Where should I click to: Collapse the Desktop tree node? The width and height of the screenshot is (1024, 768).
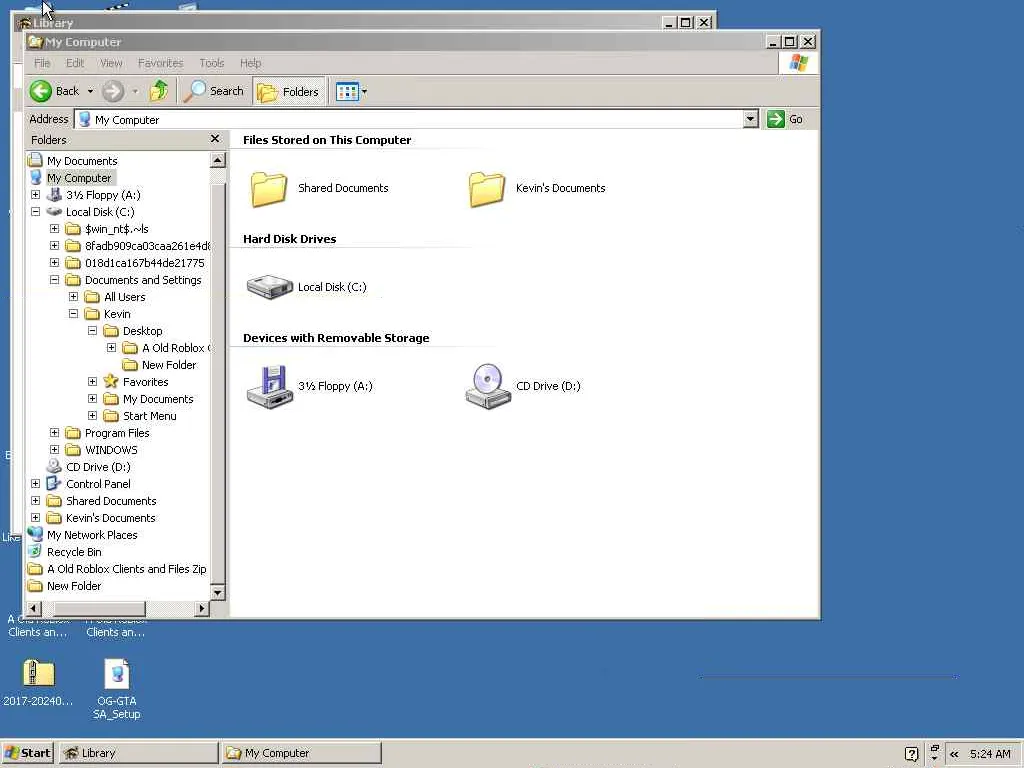(x=92, y=330)
